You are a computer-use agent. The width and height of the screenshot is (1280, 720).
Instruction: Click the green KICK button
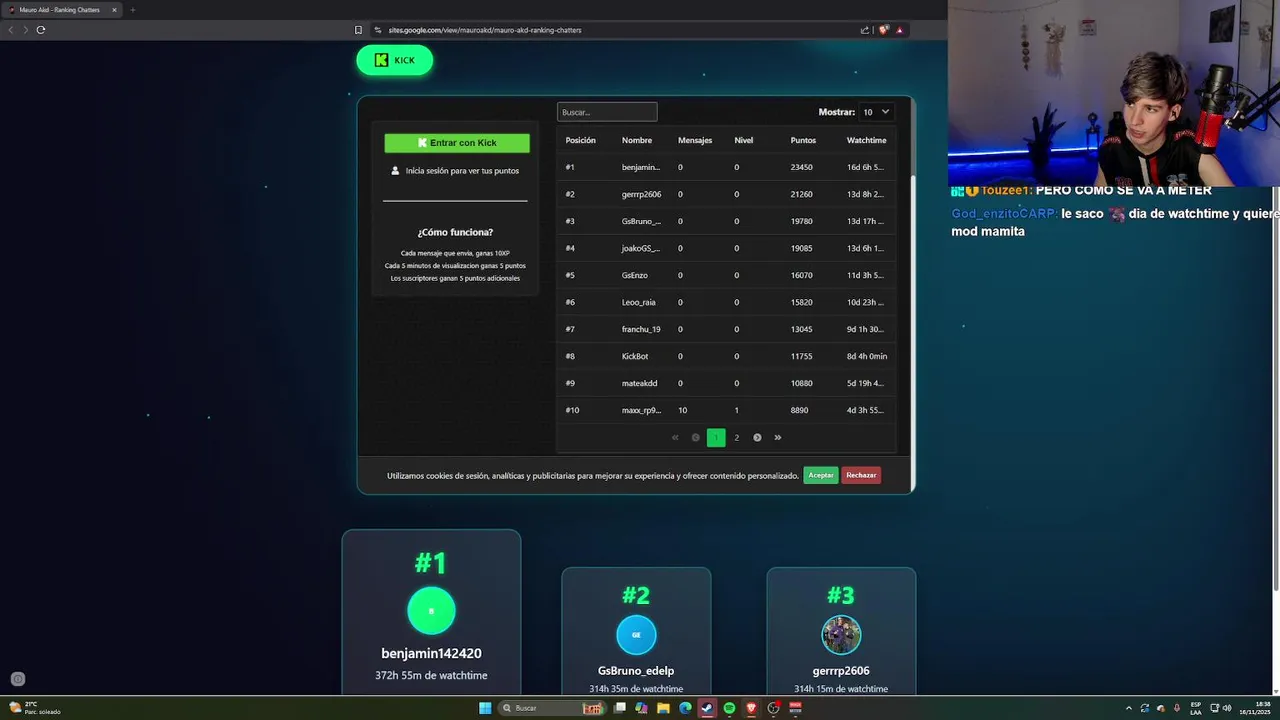point(395,60)
